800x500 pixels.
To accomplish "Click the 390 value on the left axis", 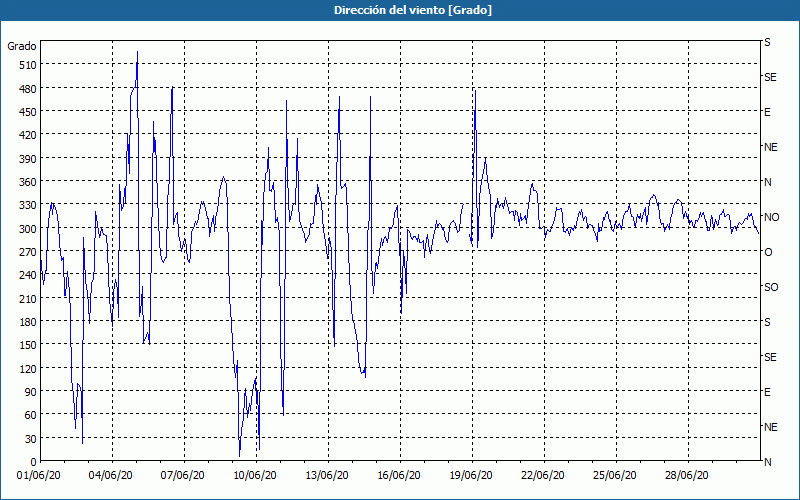I will [28, 159].
